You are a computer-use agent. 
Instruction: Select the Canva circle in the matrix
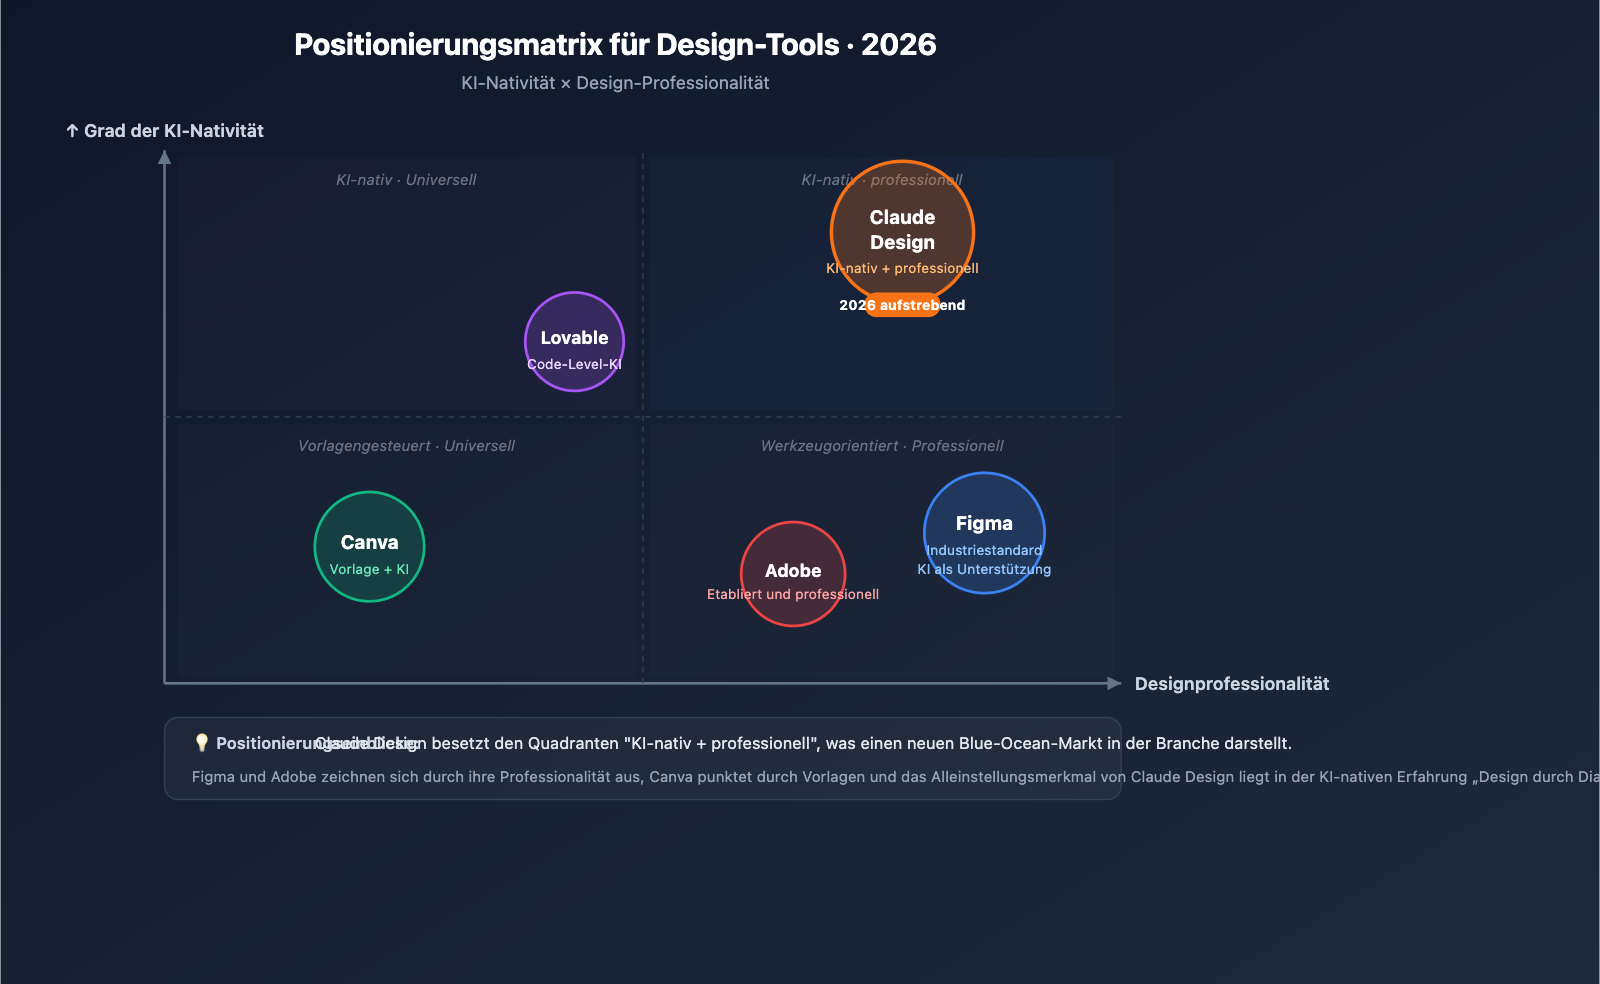click(x=370, y=546)
